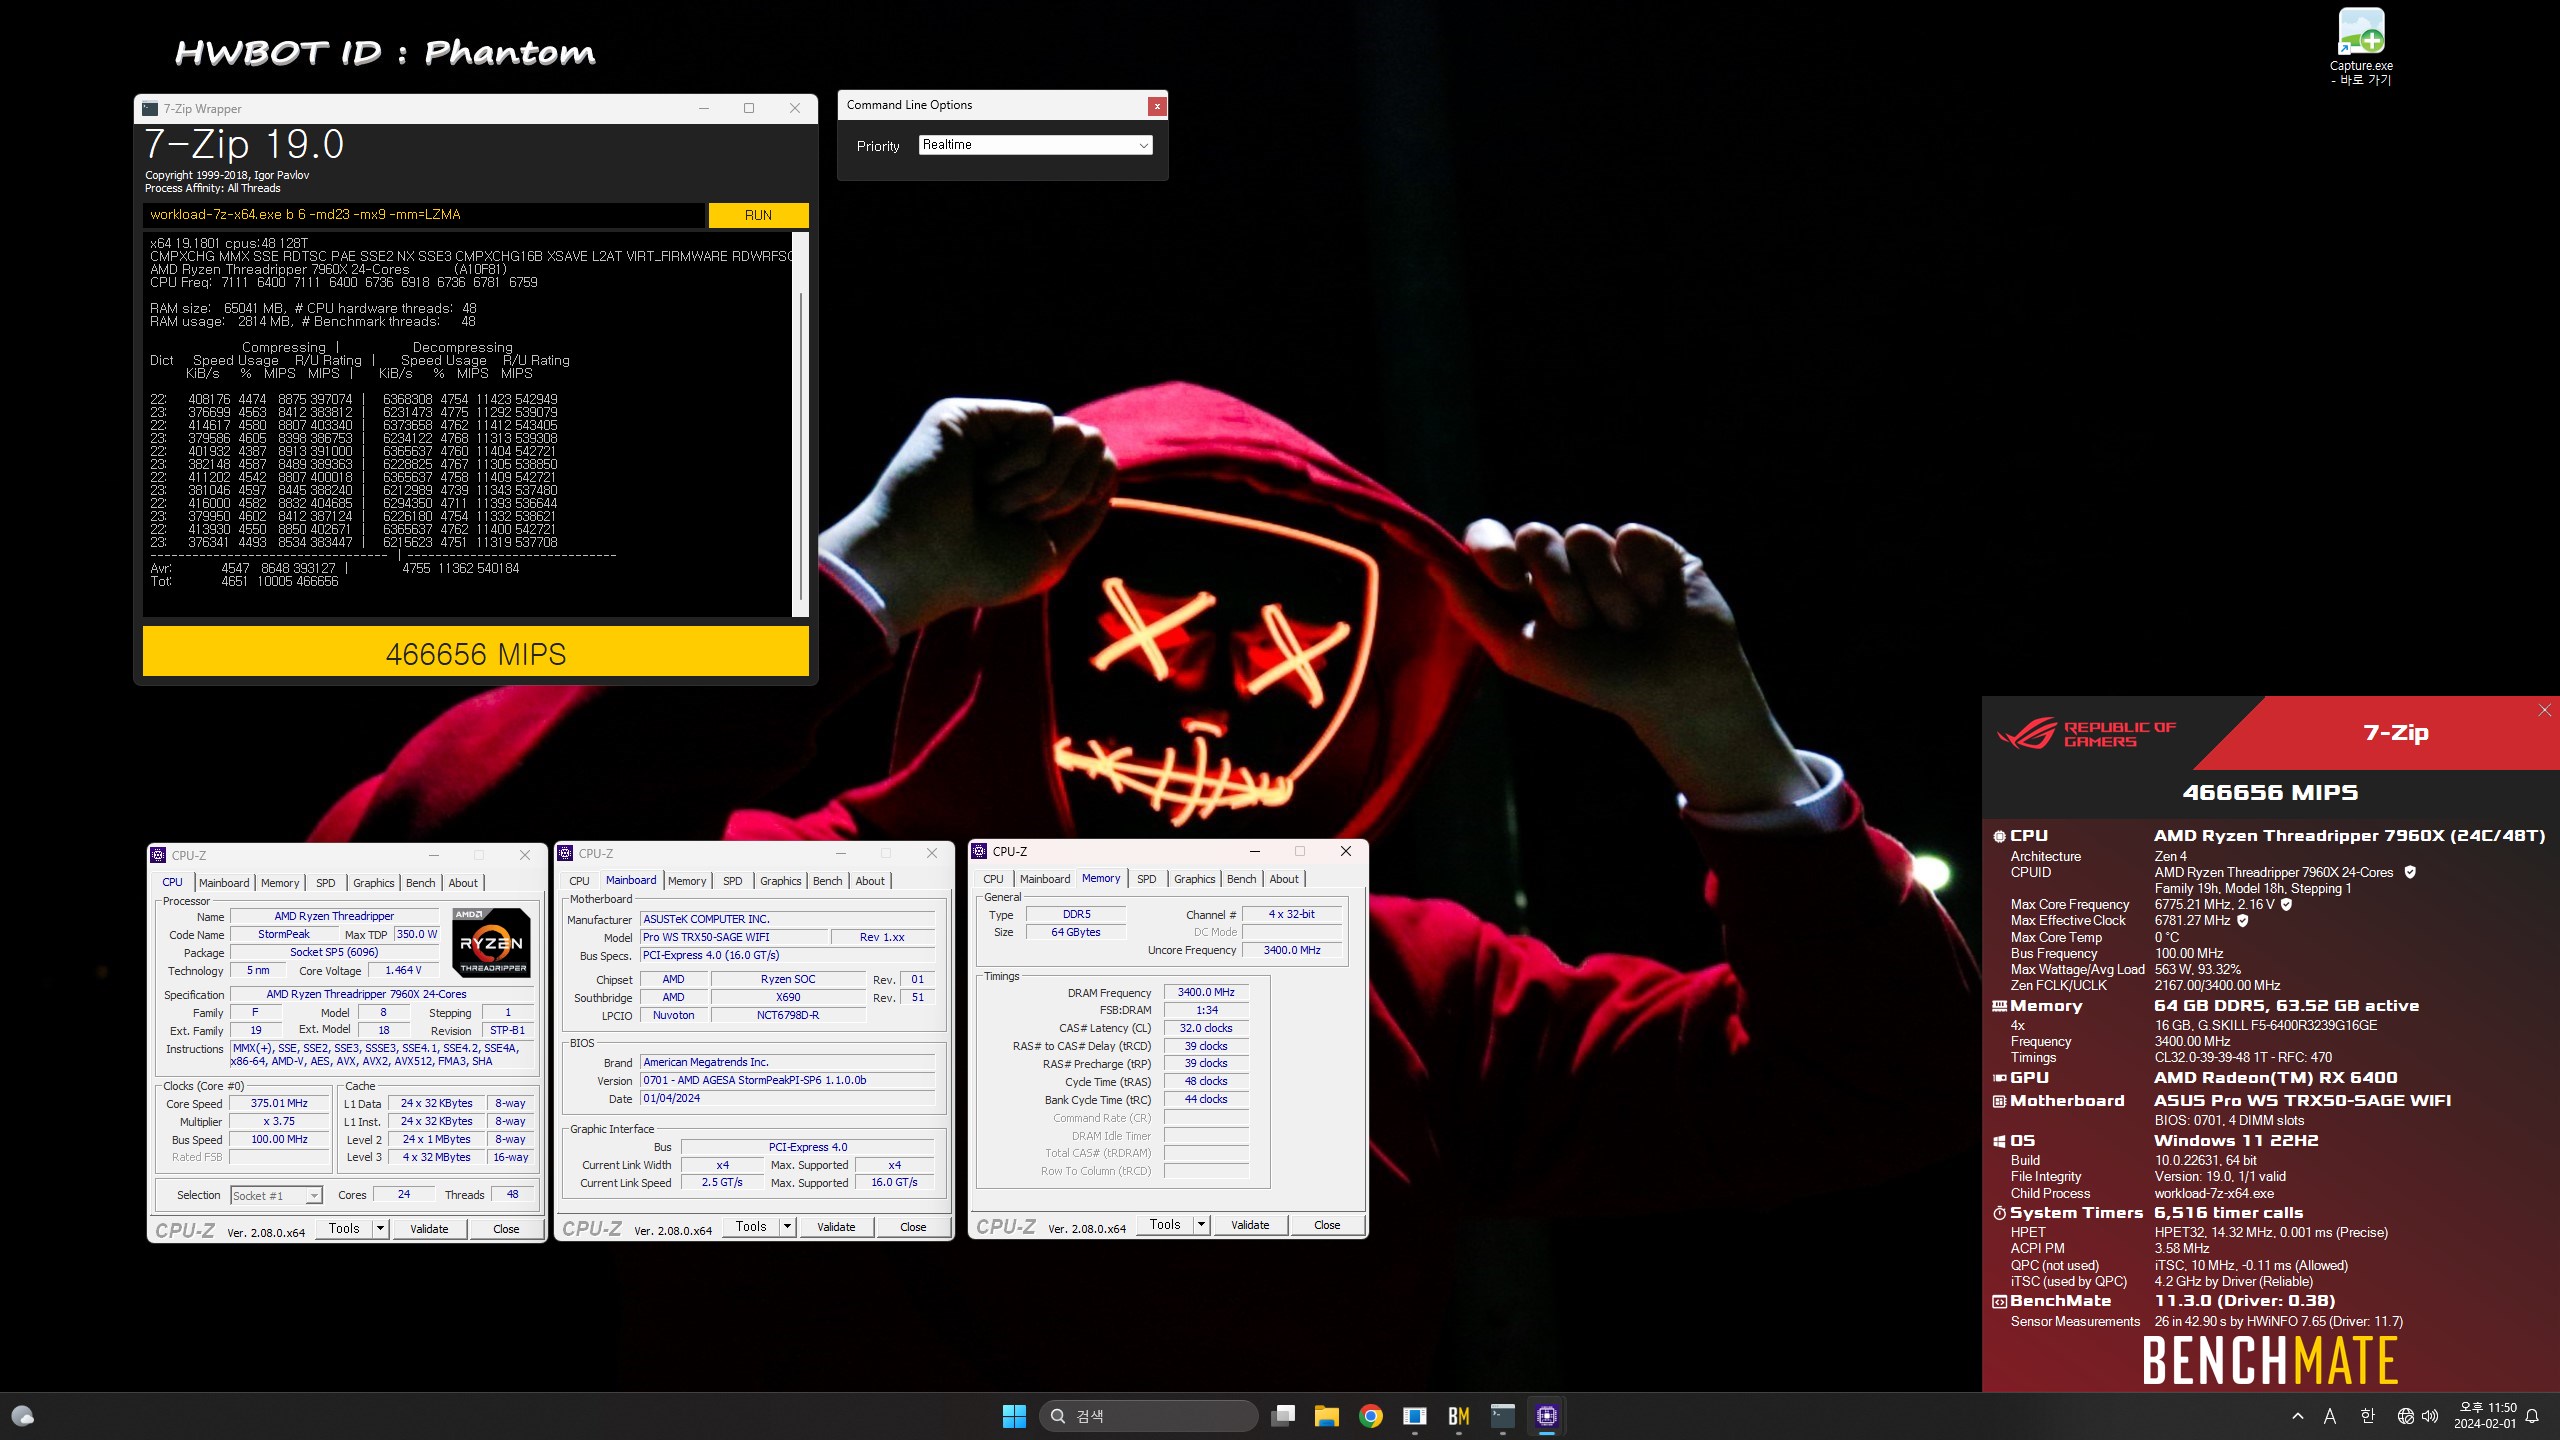This screenshot has width=2560, height=1440.
Task: Click the Core Voltage 1.464 V value
Action: click(x=403, y=971)
